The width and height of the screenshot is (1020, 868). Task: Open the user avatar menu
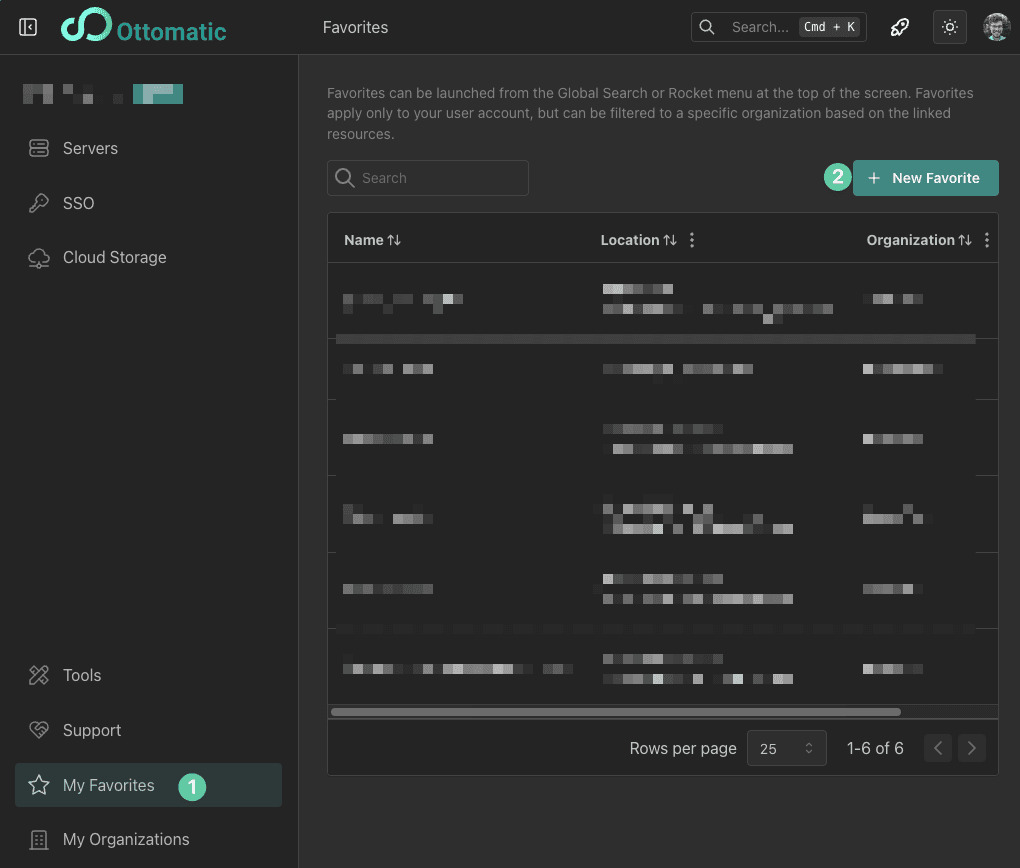coord(996,27)
